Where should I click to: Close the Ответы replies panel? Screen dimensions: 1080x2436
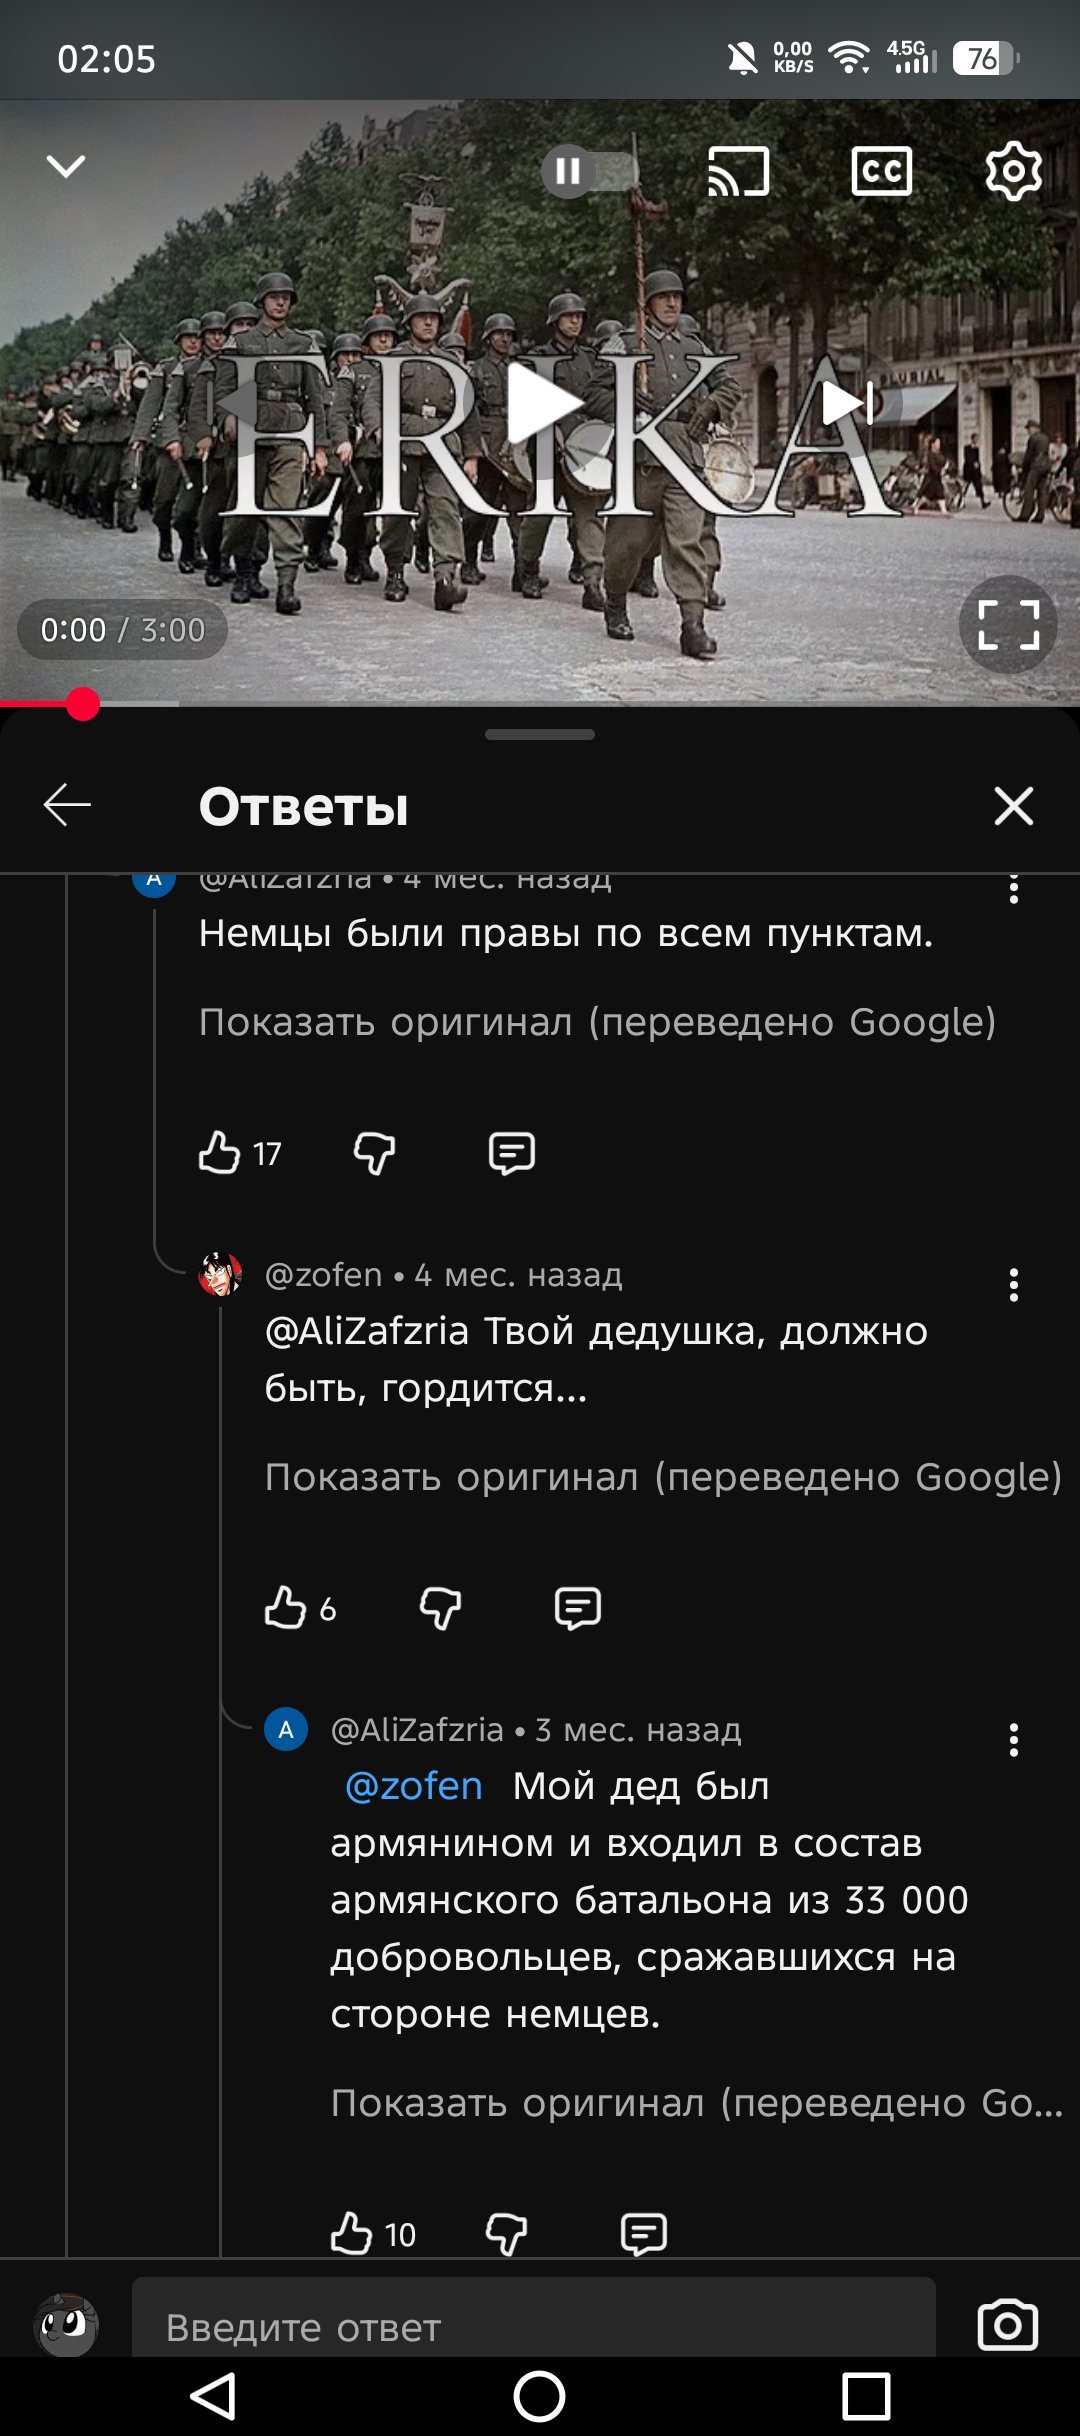click(1013, 805)
